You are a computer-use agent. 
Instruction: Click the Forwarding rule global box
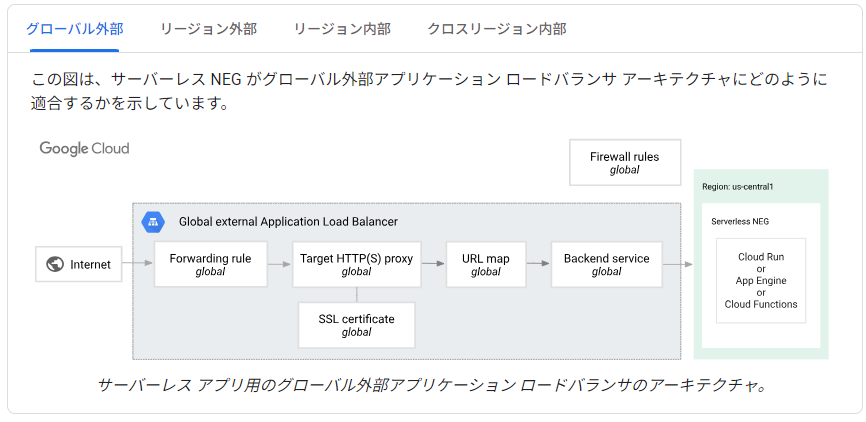210,264
